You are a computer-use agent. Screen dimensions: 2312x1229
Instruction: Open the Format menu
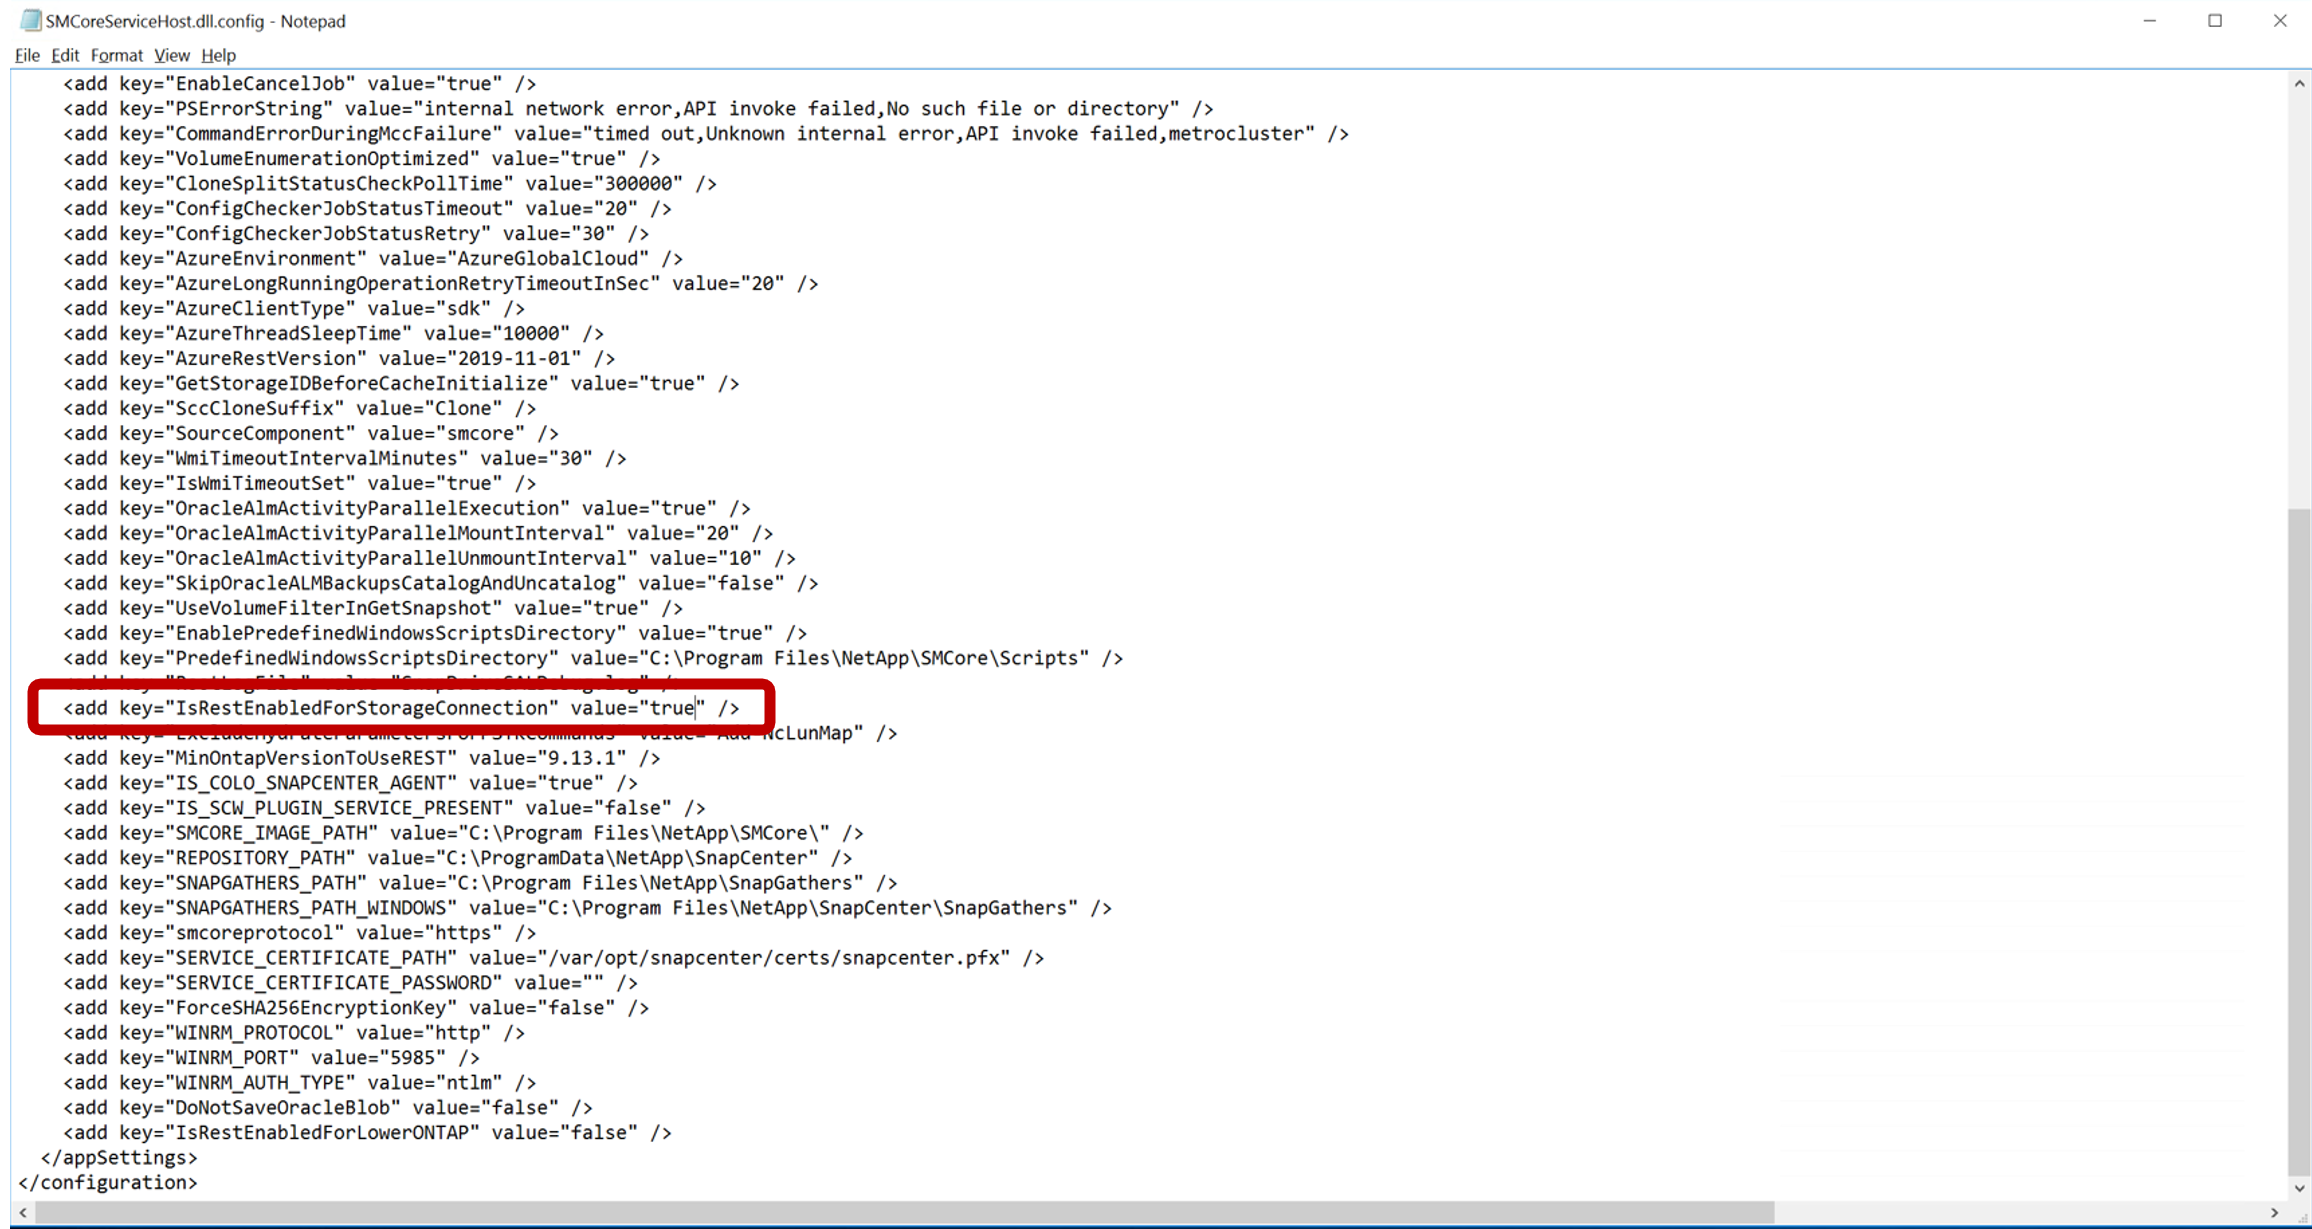pyautogui.click(x=116, y=55)
